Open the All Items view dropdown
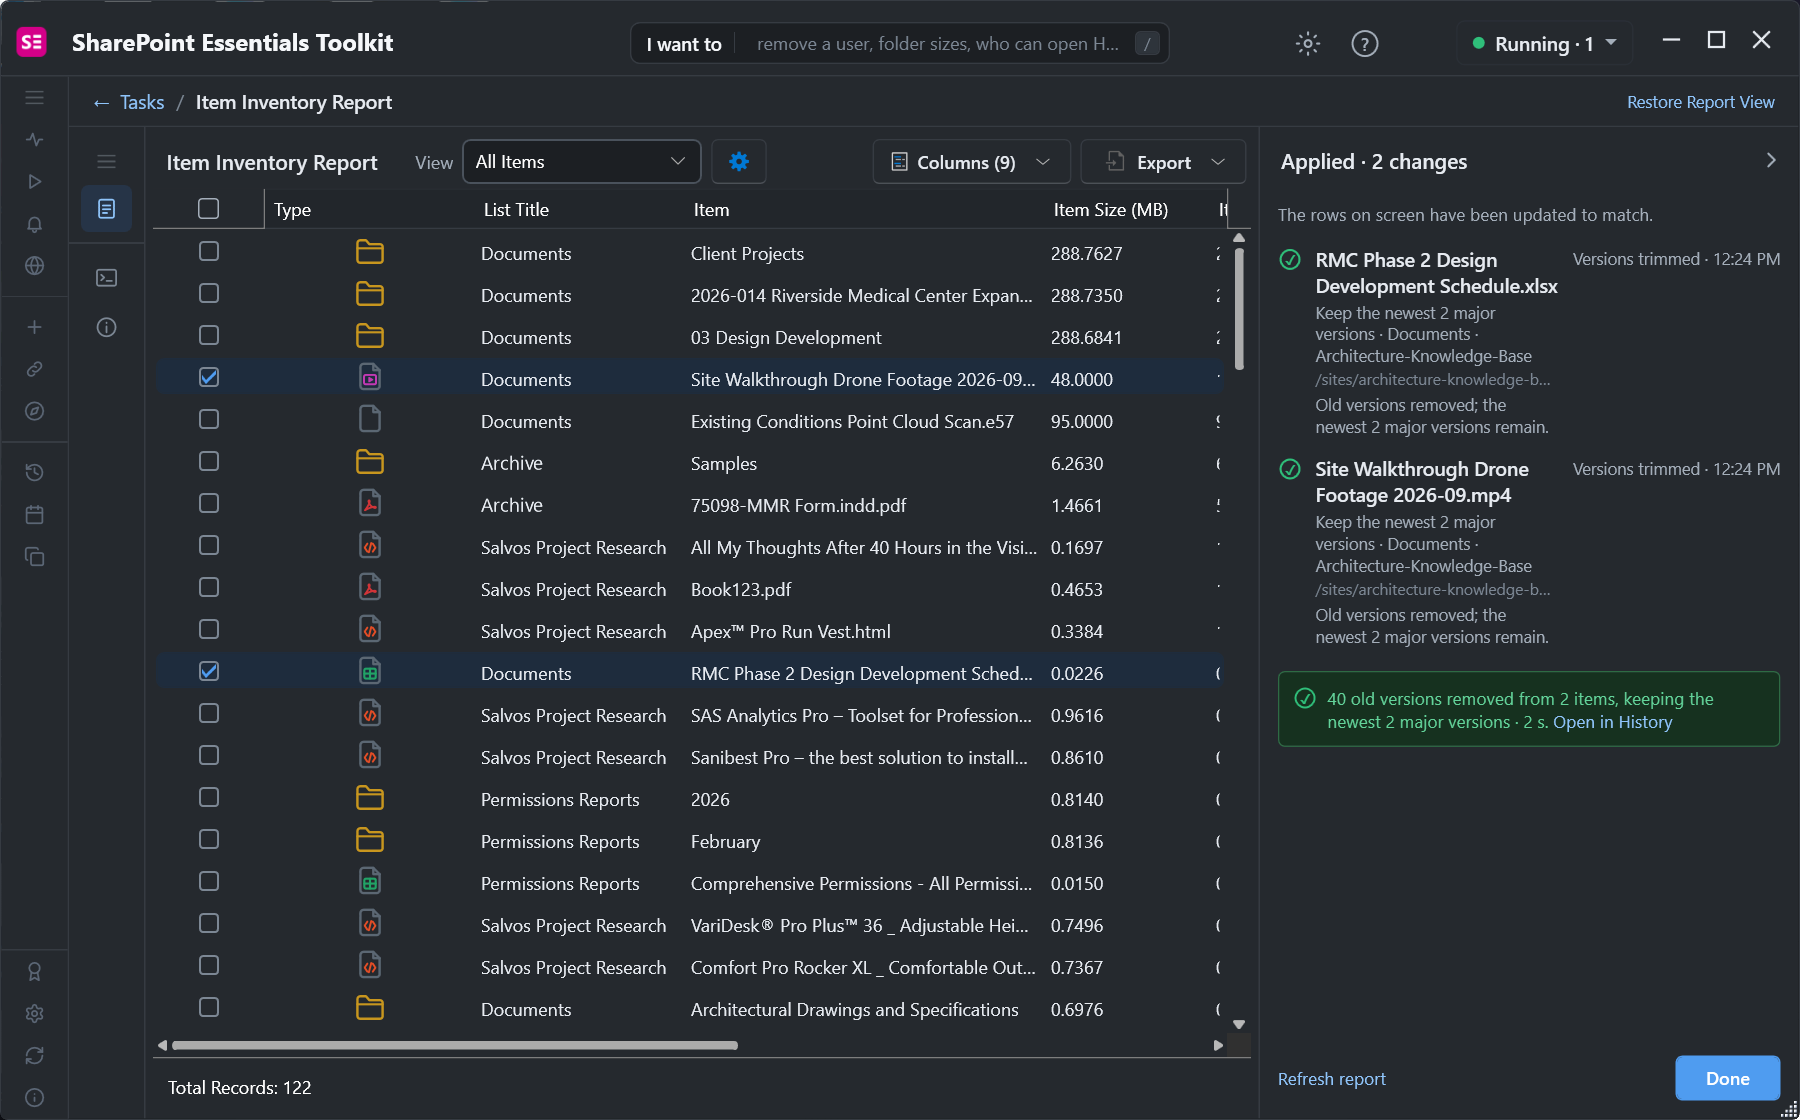The width and height of the screenshot is (1800, 1120). point(582,162)
